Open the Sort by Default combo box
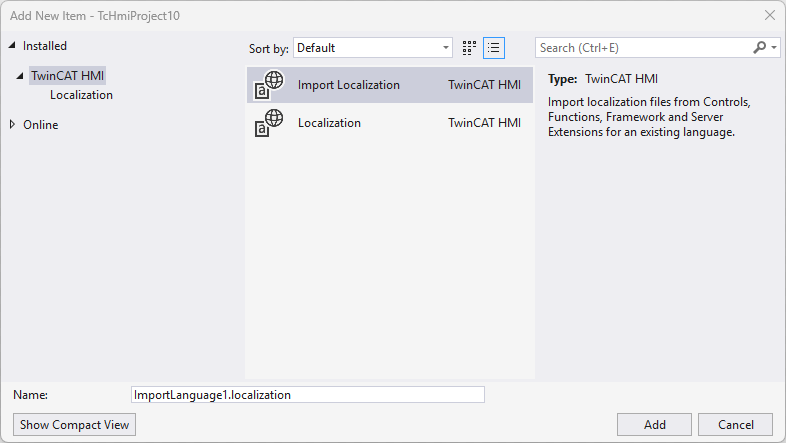 373,48
